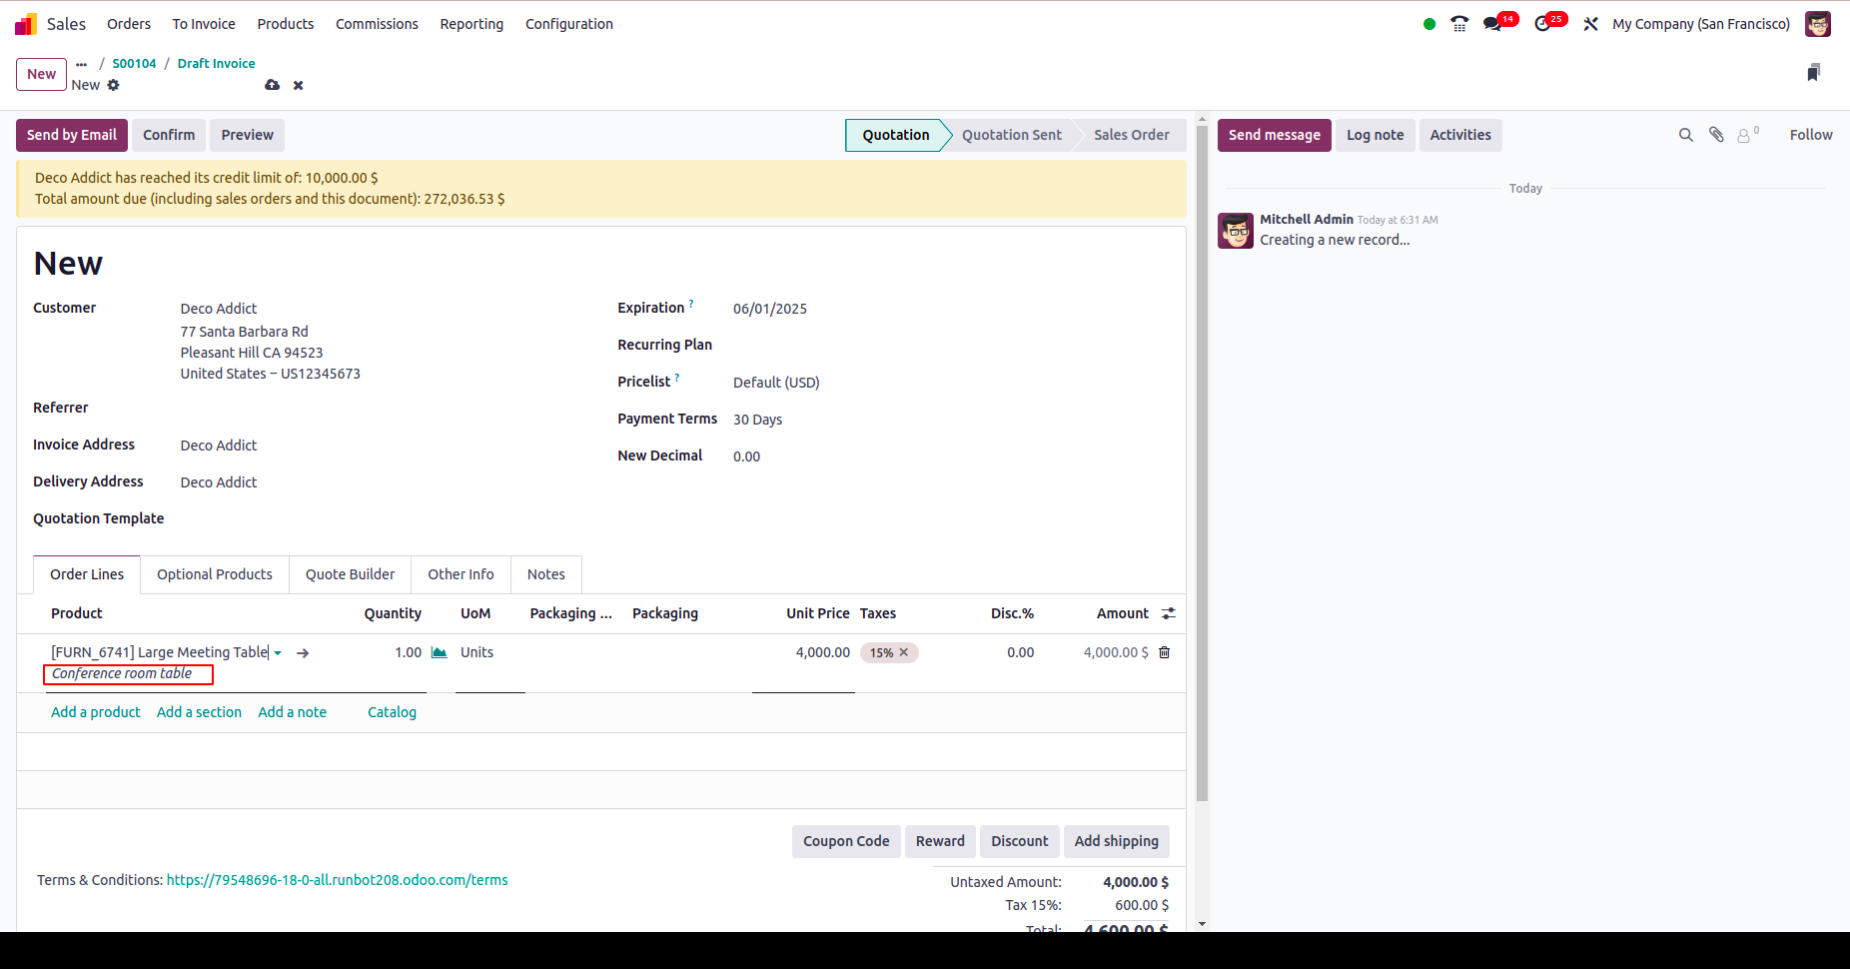Open the conversations chat icon with badge 14

pyautogui.click(x=1493, y=24)
